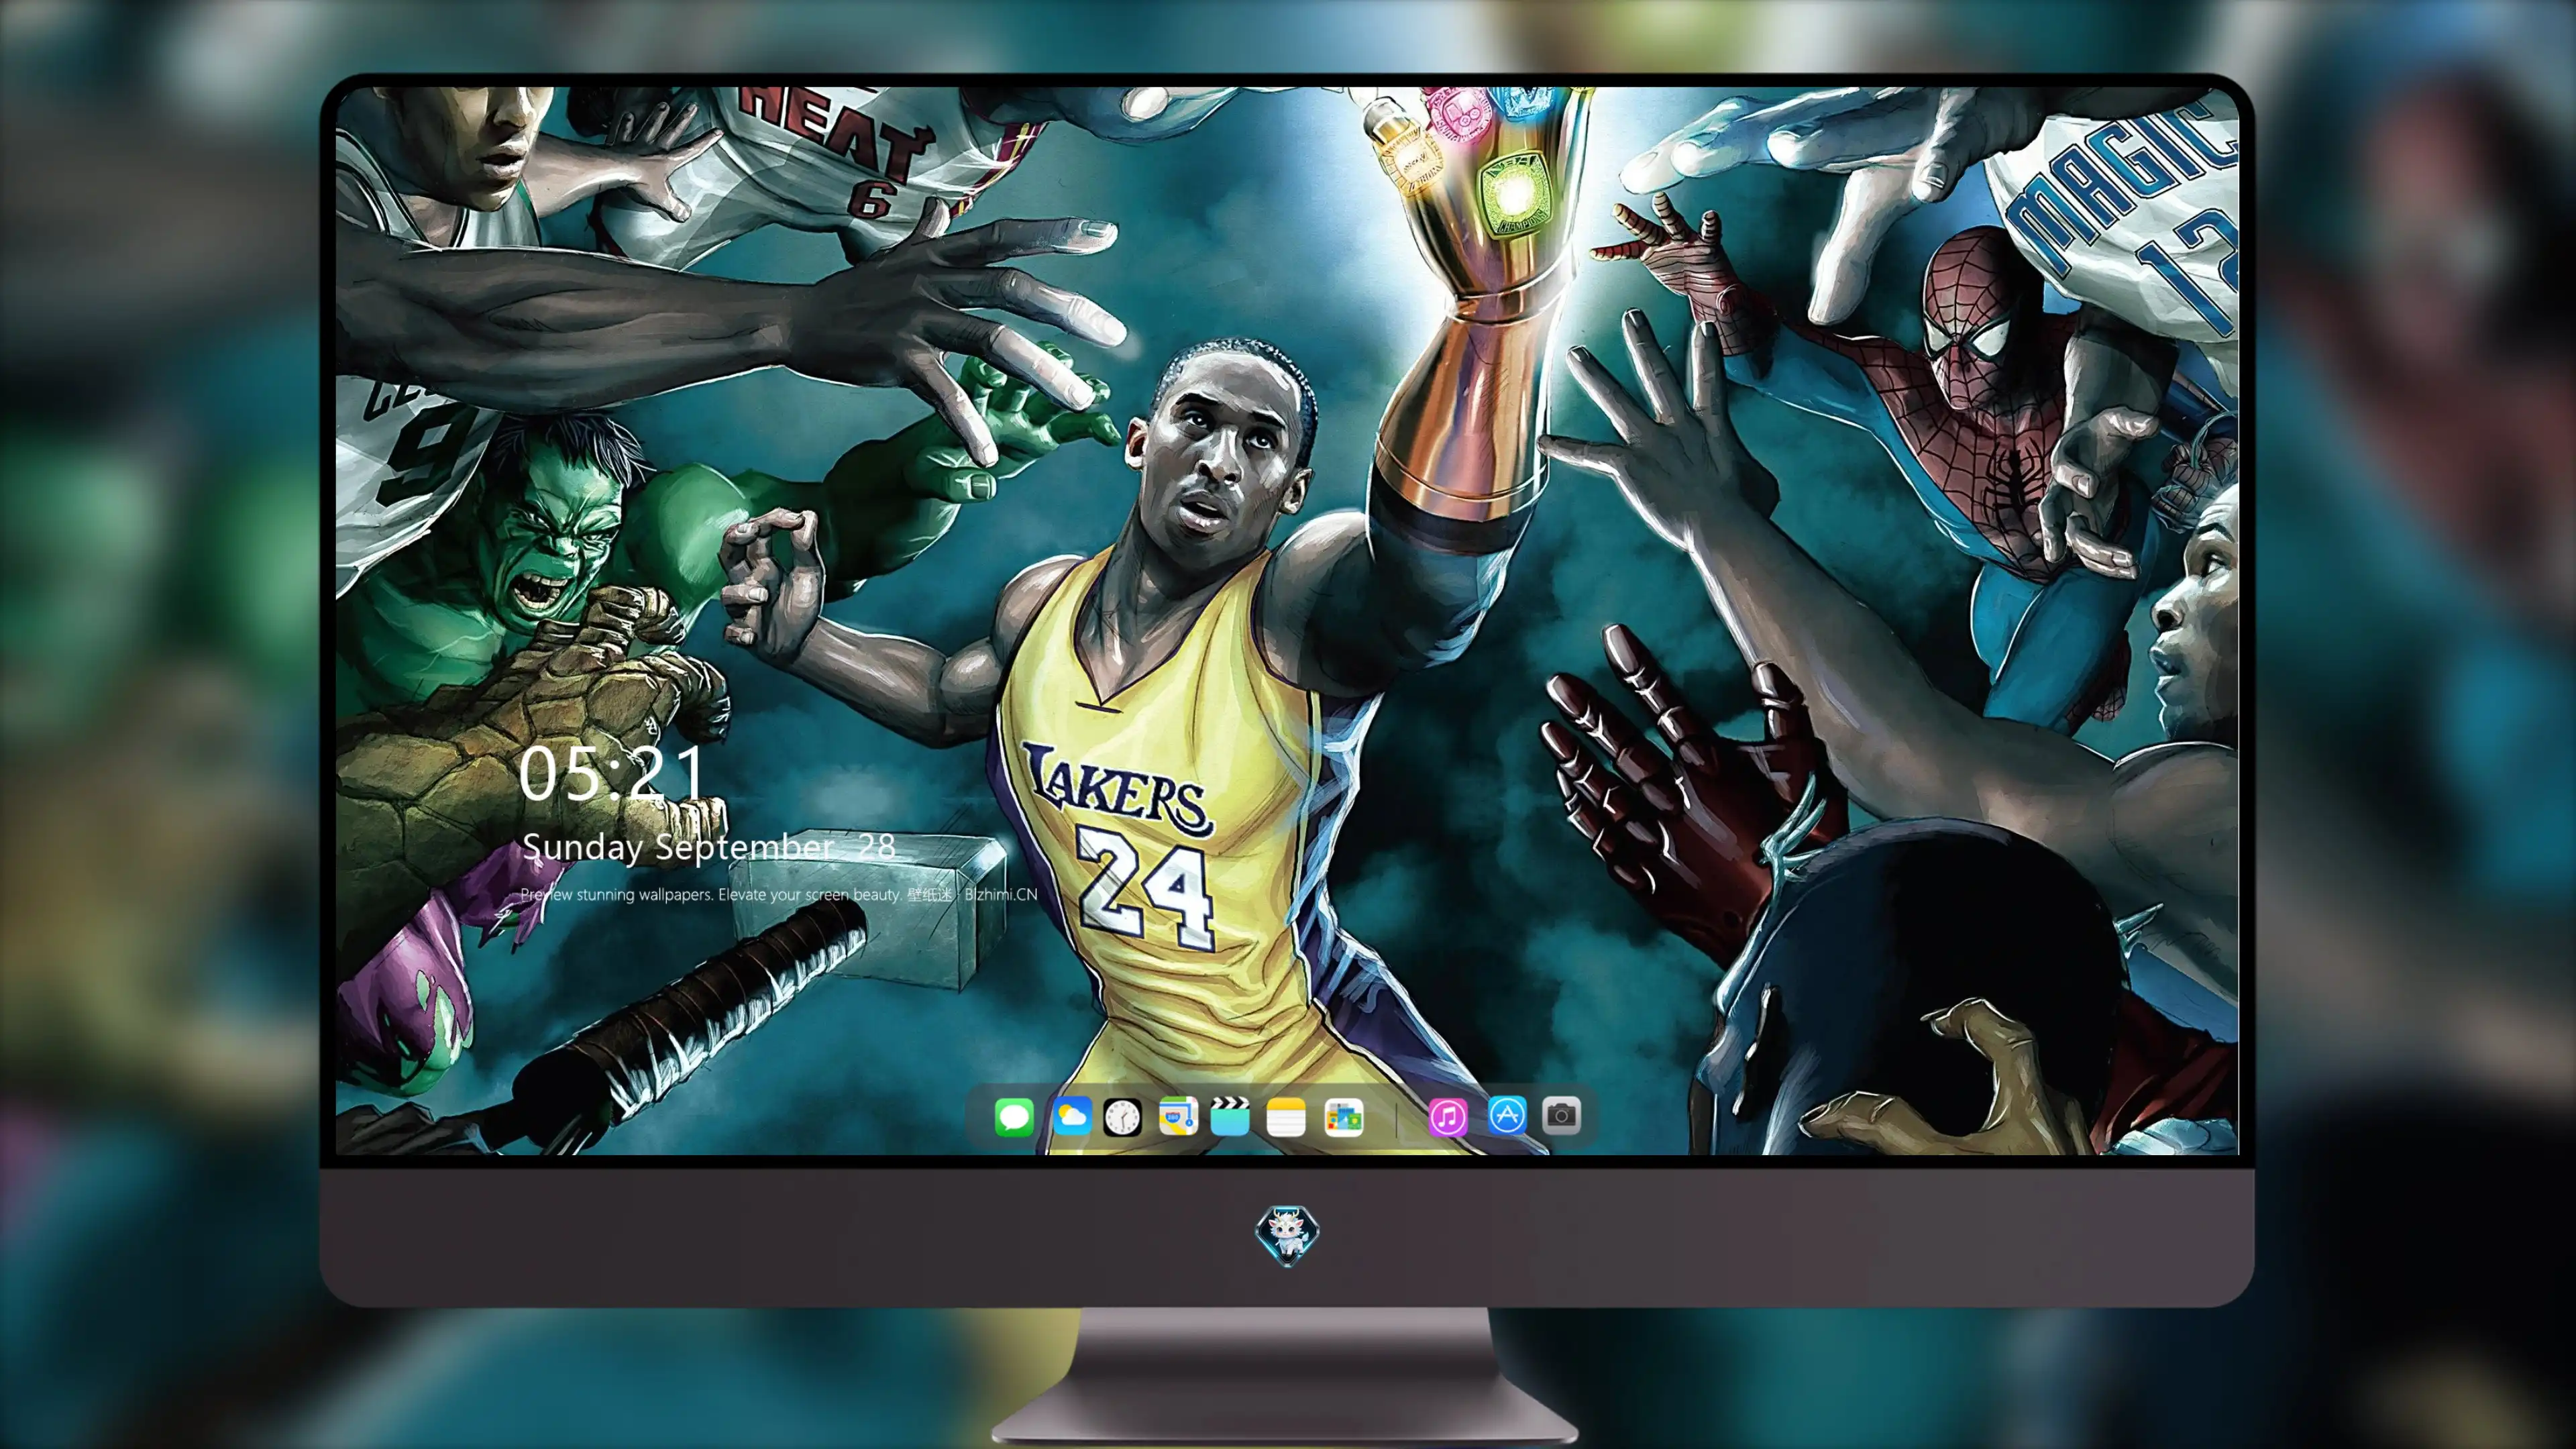
Task: Open the clapperboard Videos app in the dock
Action: click(1230, 1116)
